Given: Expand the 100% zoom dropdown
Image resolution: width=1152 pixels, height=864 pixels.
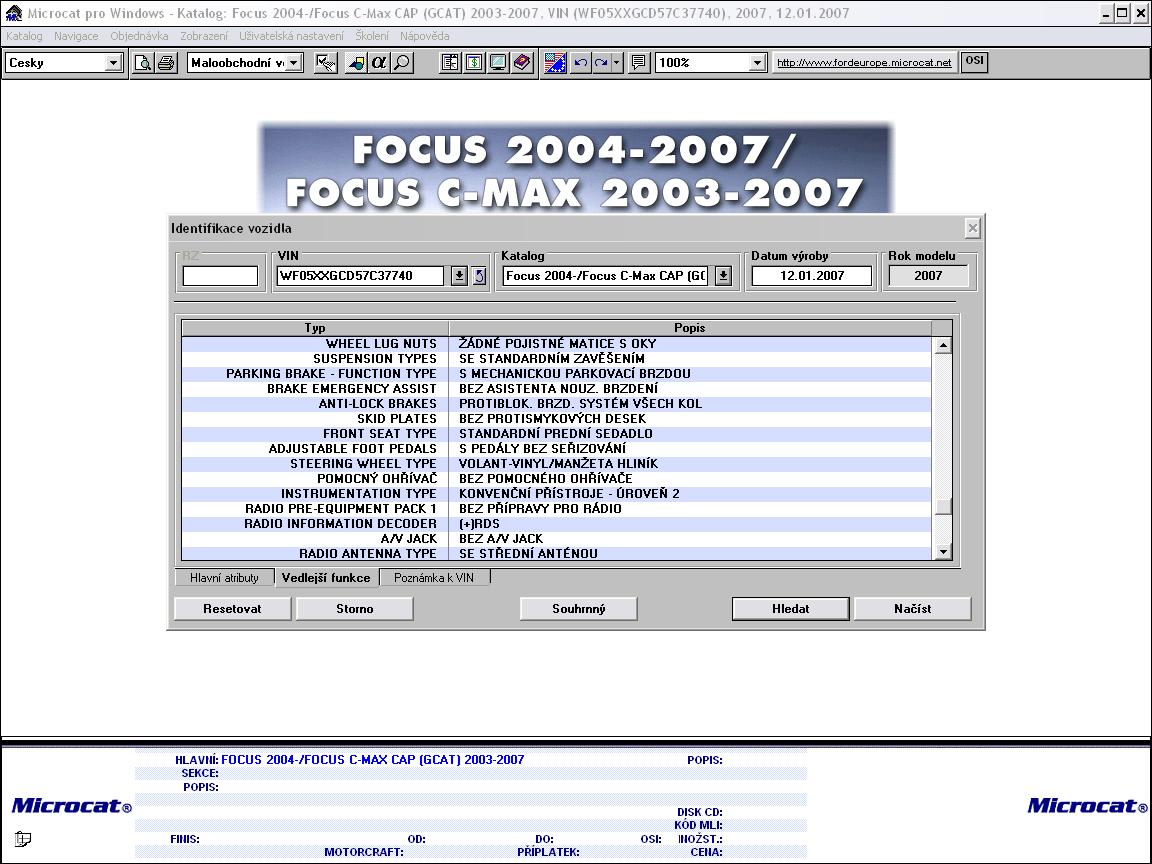Looking at the screenshot, I should click(x=757, y=63).
